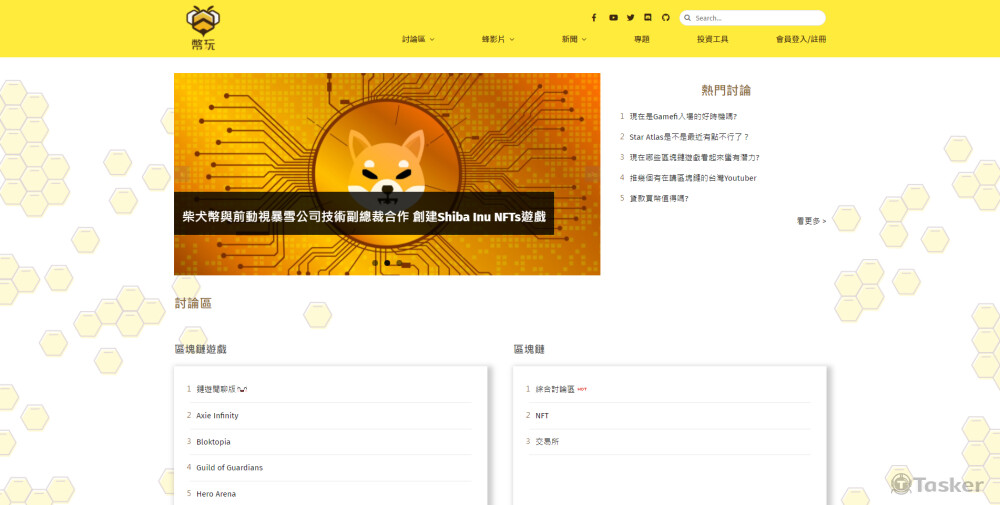Open the 投資工具 menu item
The image size is (1000, 505).
coord(712,39)
